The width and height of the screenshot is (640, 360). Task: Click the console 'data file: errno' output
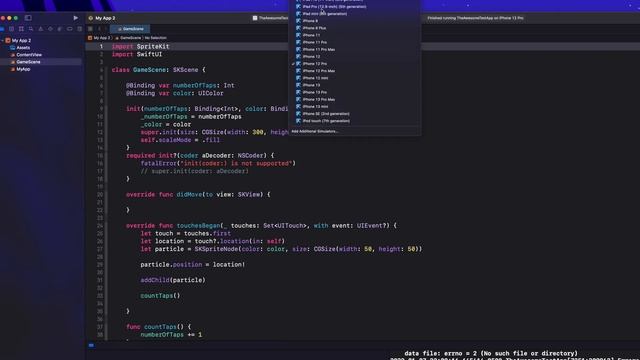click(491, 353)
